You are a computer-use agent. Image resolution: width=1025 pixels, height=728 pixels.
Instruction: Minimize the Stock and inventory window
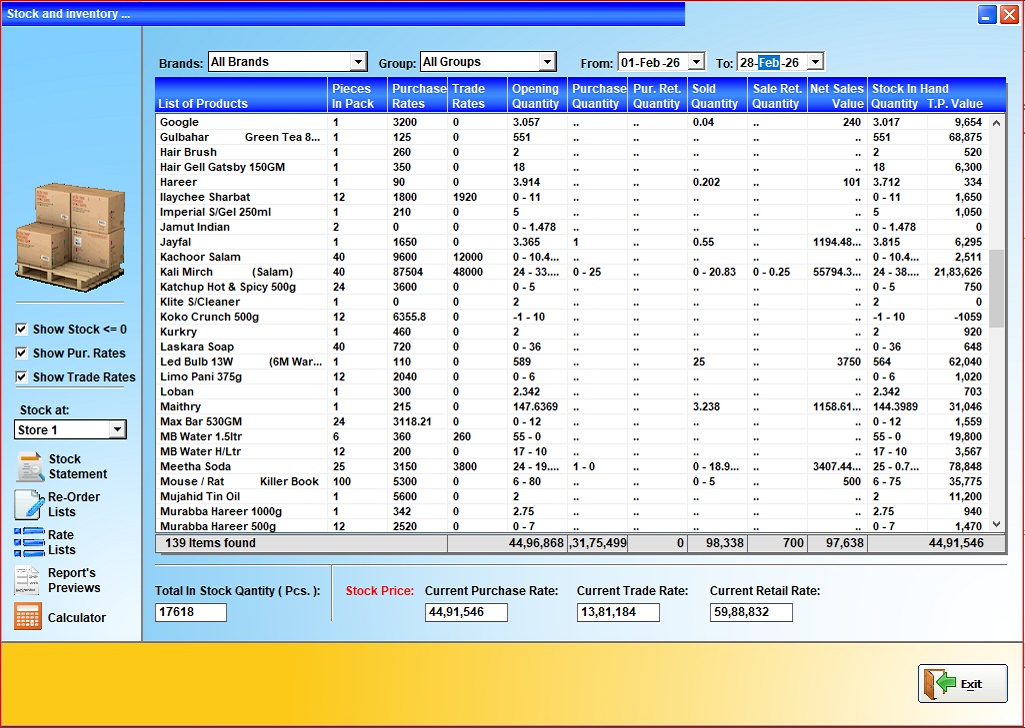(x=987, y=14)
